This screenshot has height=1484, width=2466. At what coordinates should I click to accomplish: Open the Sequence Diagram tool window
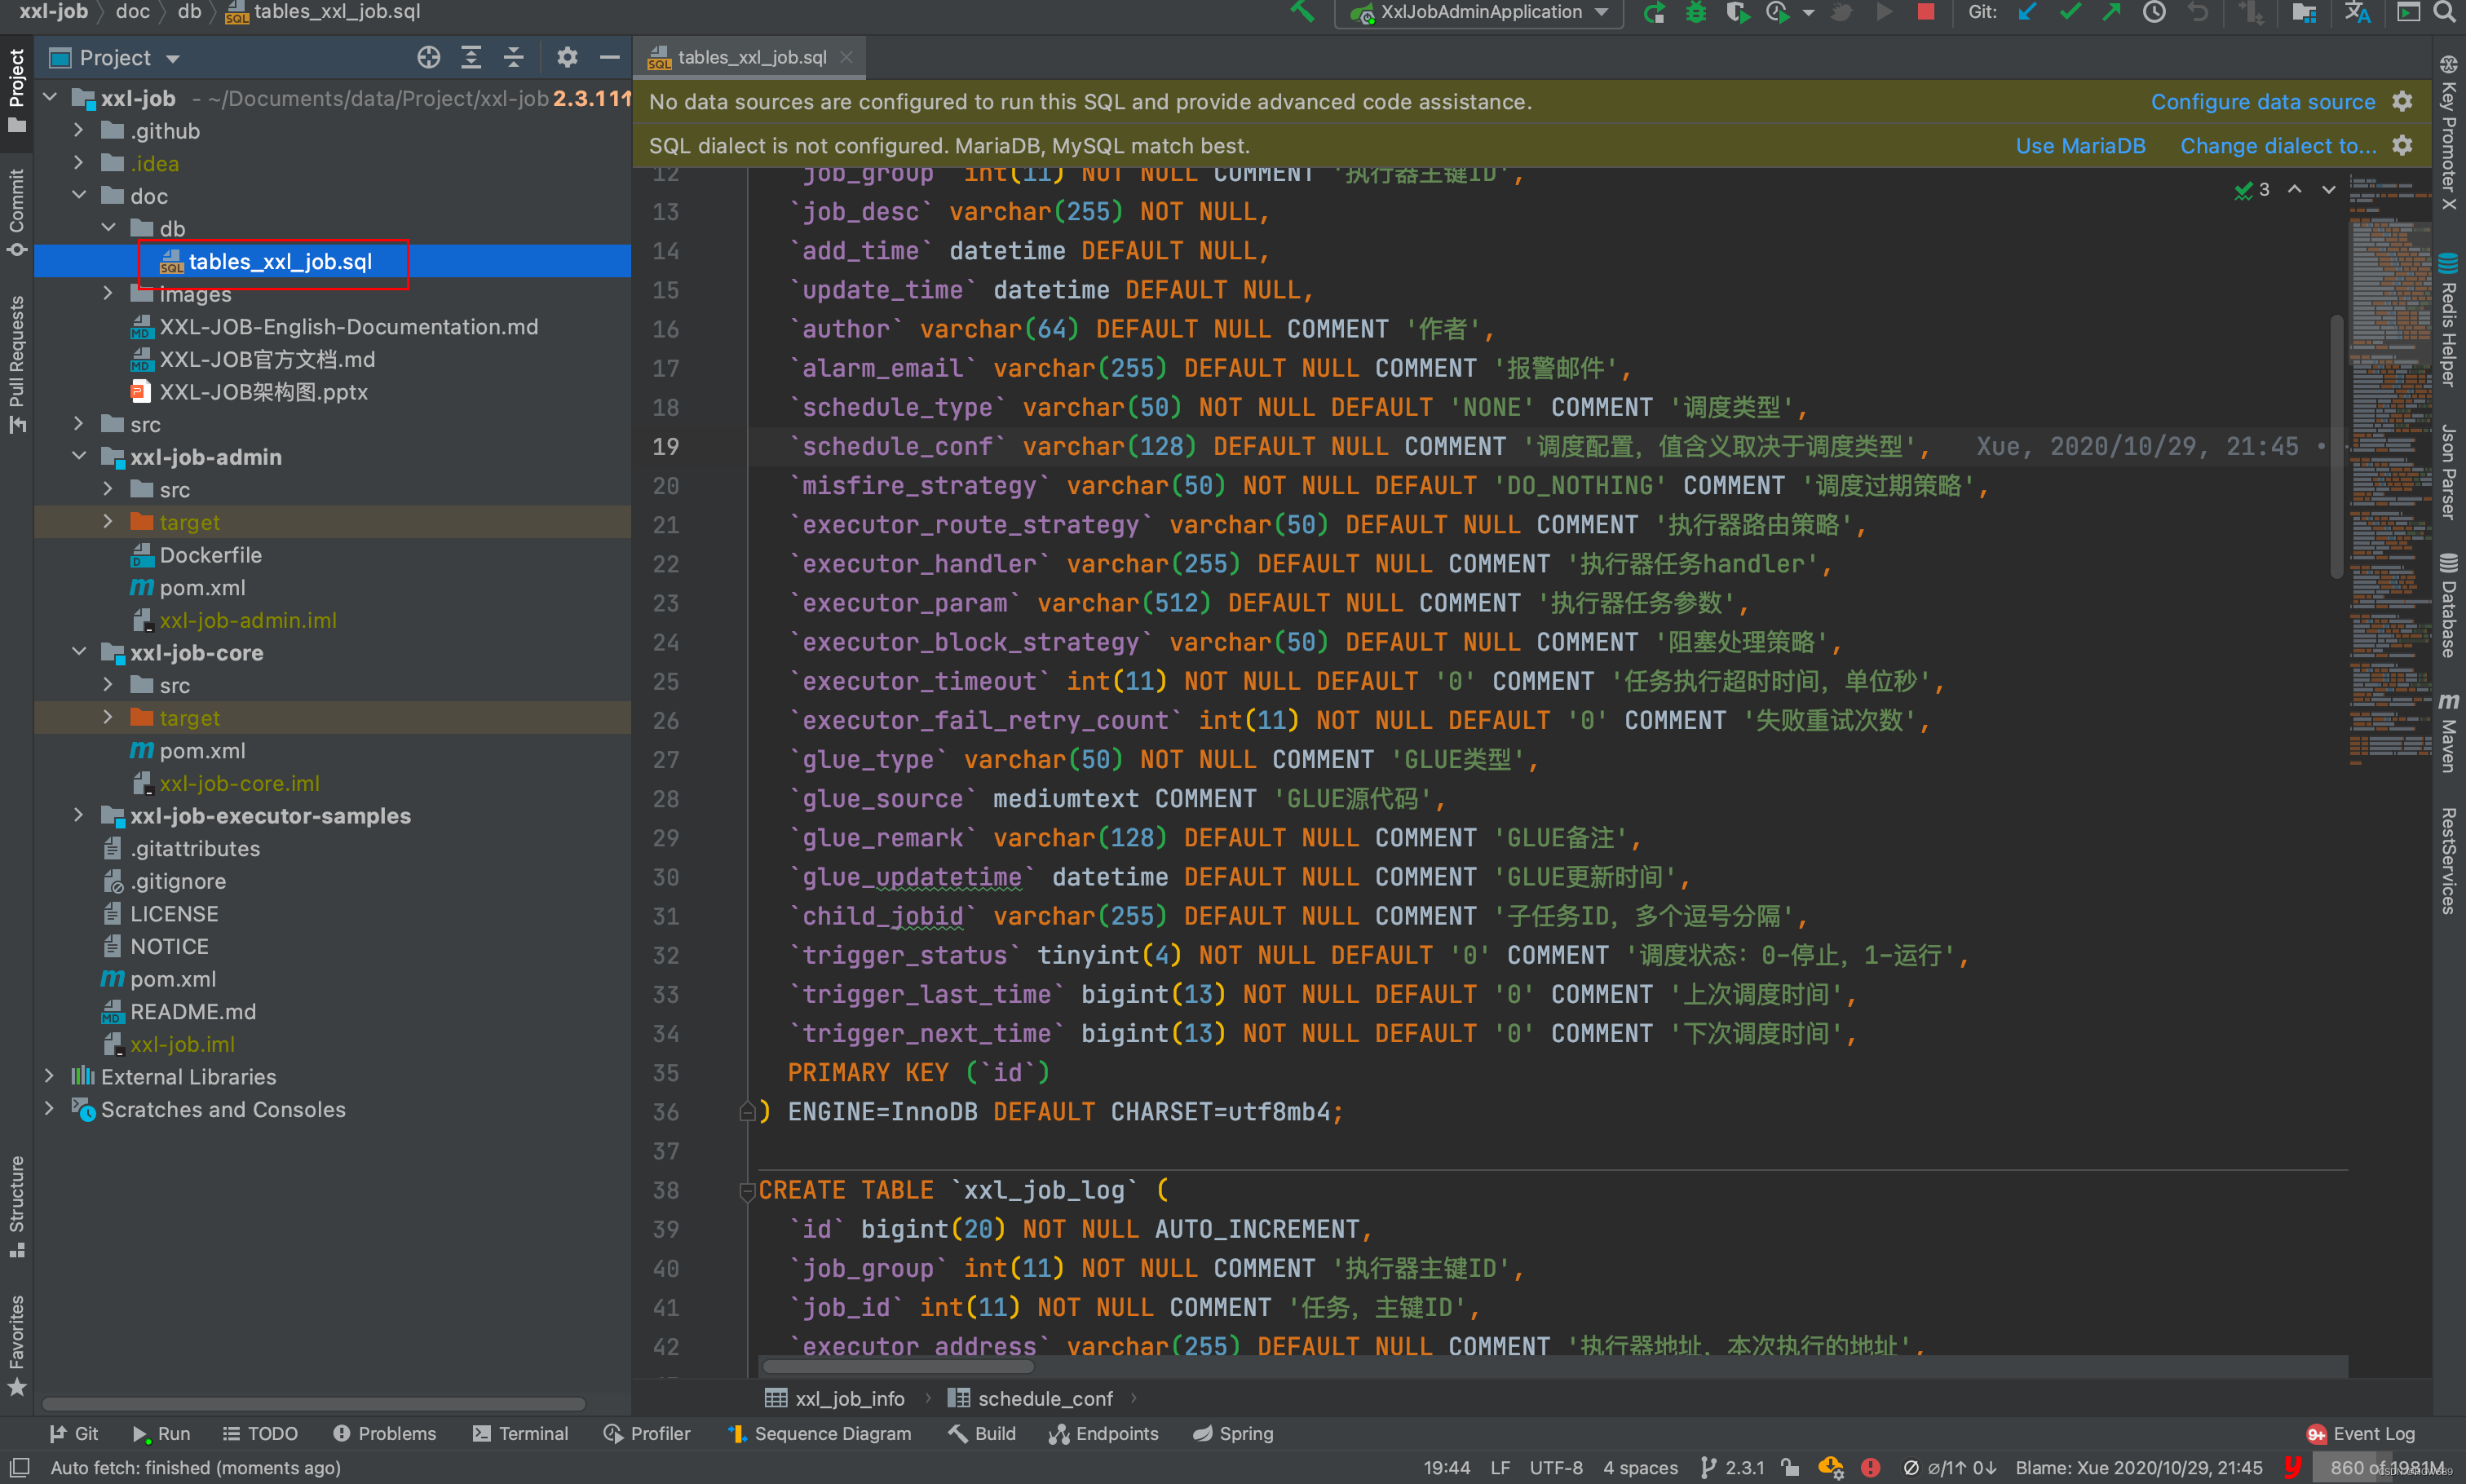pyautogui.click(x=820, y=1434)
